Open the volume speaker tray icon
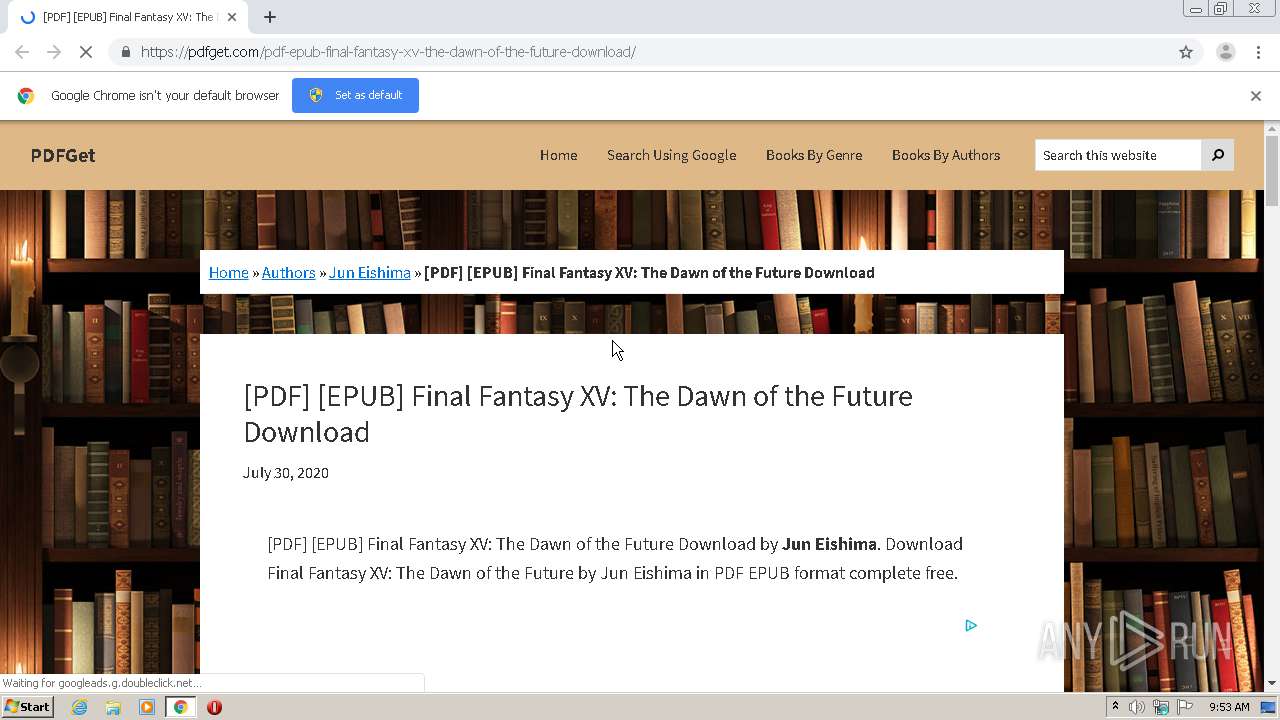The height and width of the screenshot is (720, 1280). click(x=1137, y=707)
